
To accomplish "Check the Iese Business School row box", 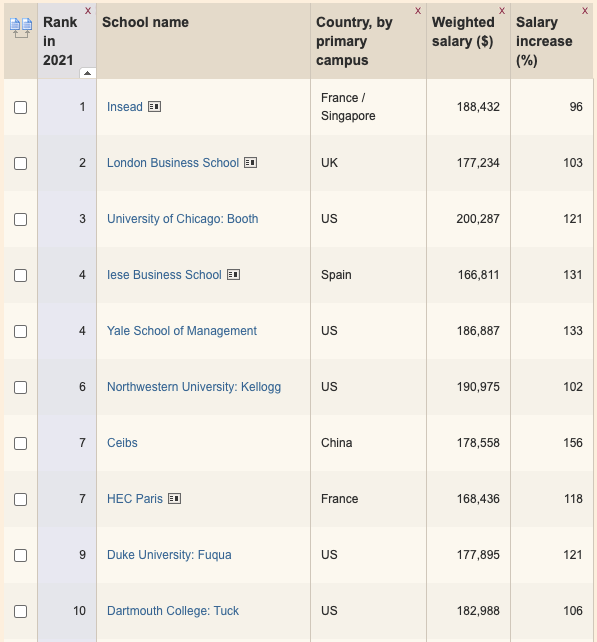I will pos(20,276).
